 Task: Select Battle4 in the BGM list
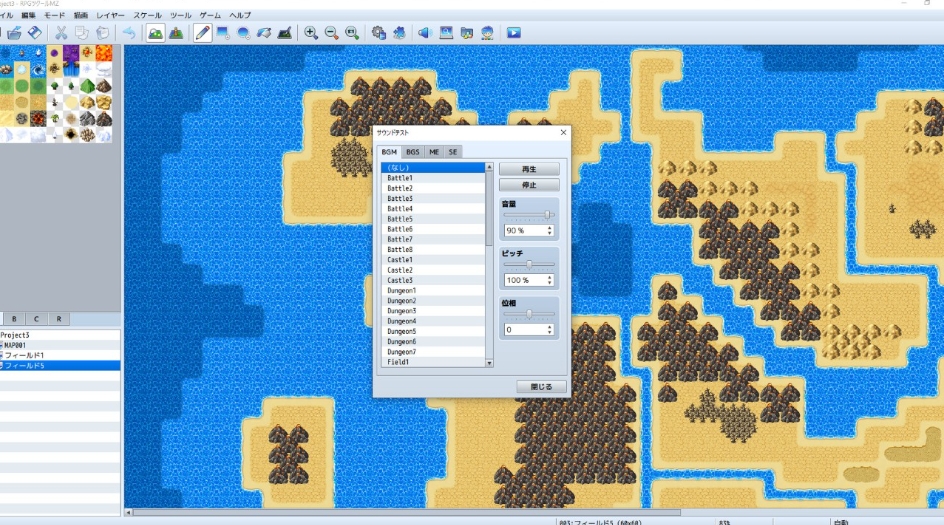tap(433, 209)
